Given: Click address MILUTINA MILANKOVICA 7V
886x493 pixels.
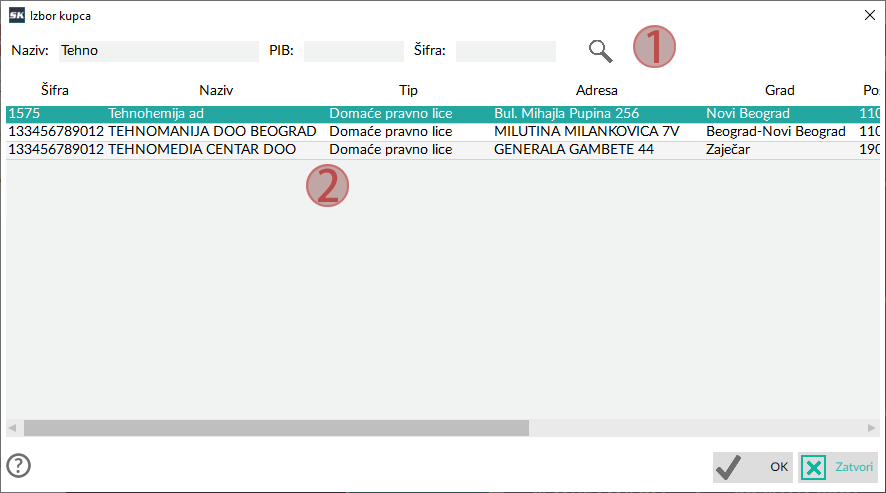Looking at the screenshot, I should click(587, 132).
